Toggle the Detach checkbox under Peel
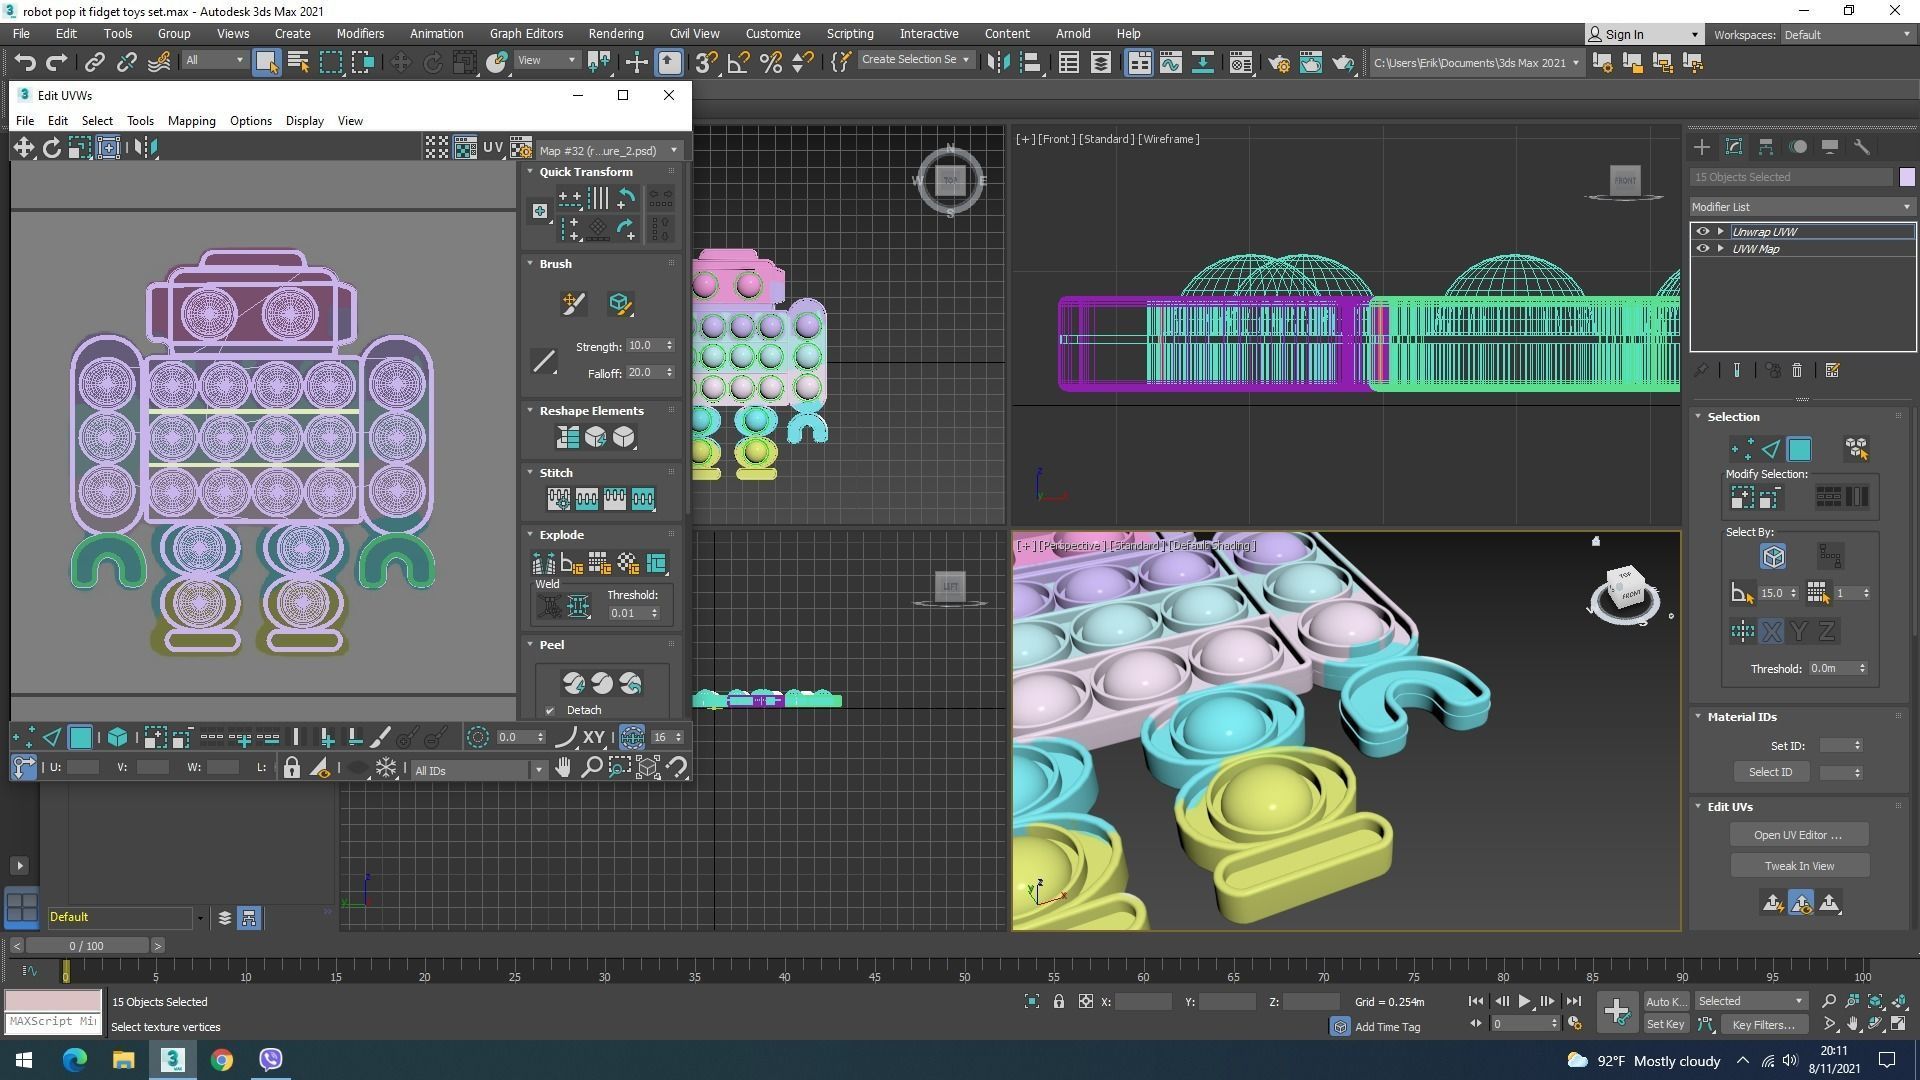The height and width of the screenshot is (1080, 1920). pyautogui.click(x=550, y=711)
